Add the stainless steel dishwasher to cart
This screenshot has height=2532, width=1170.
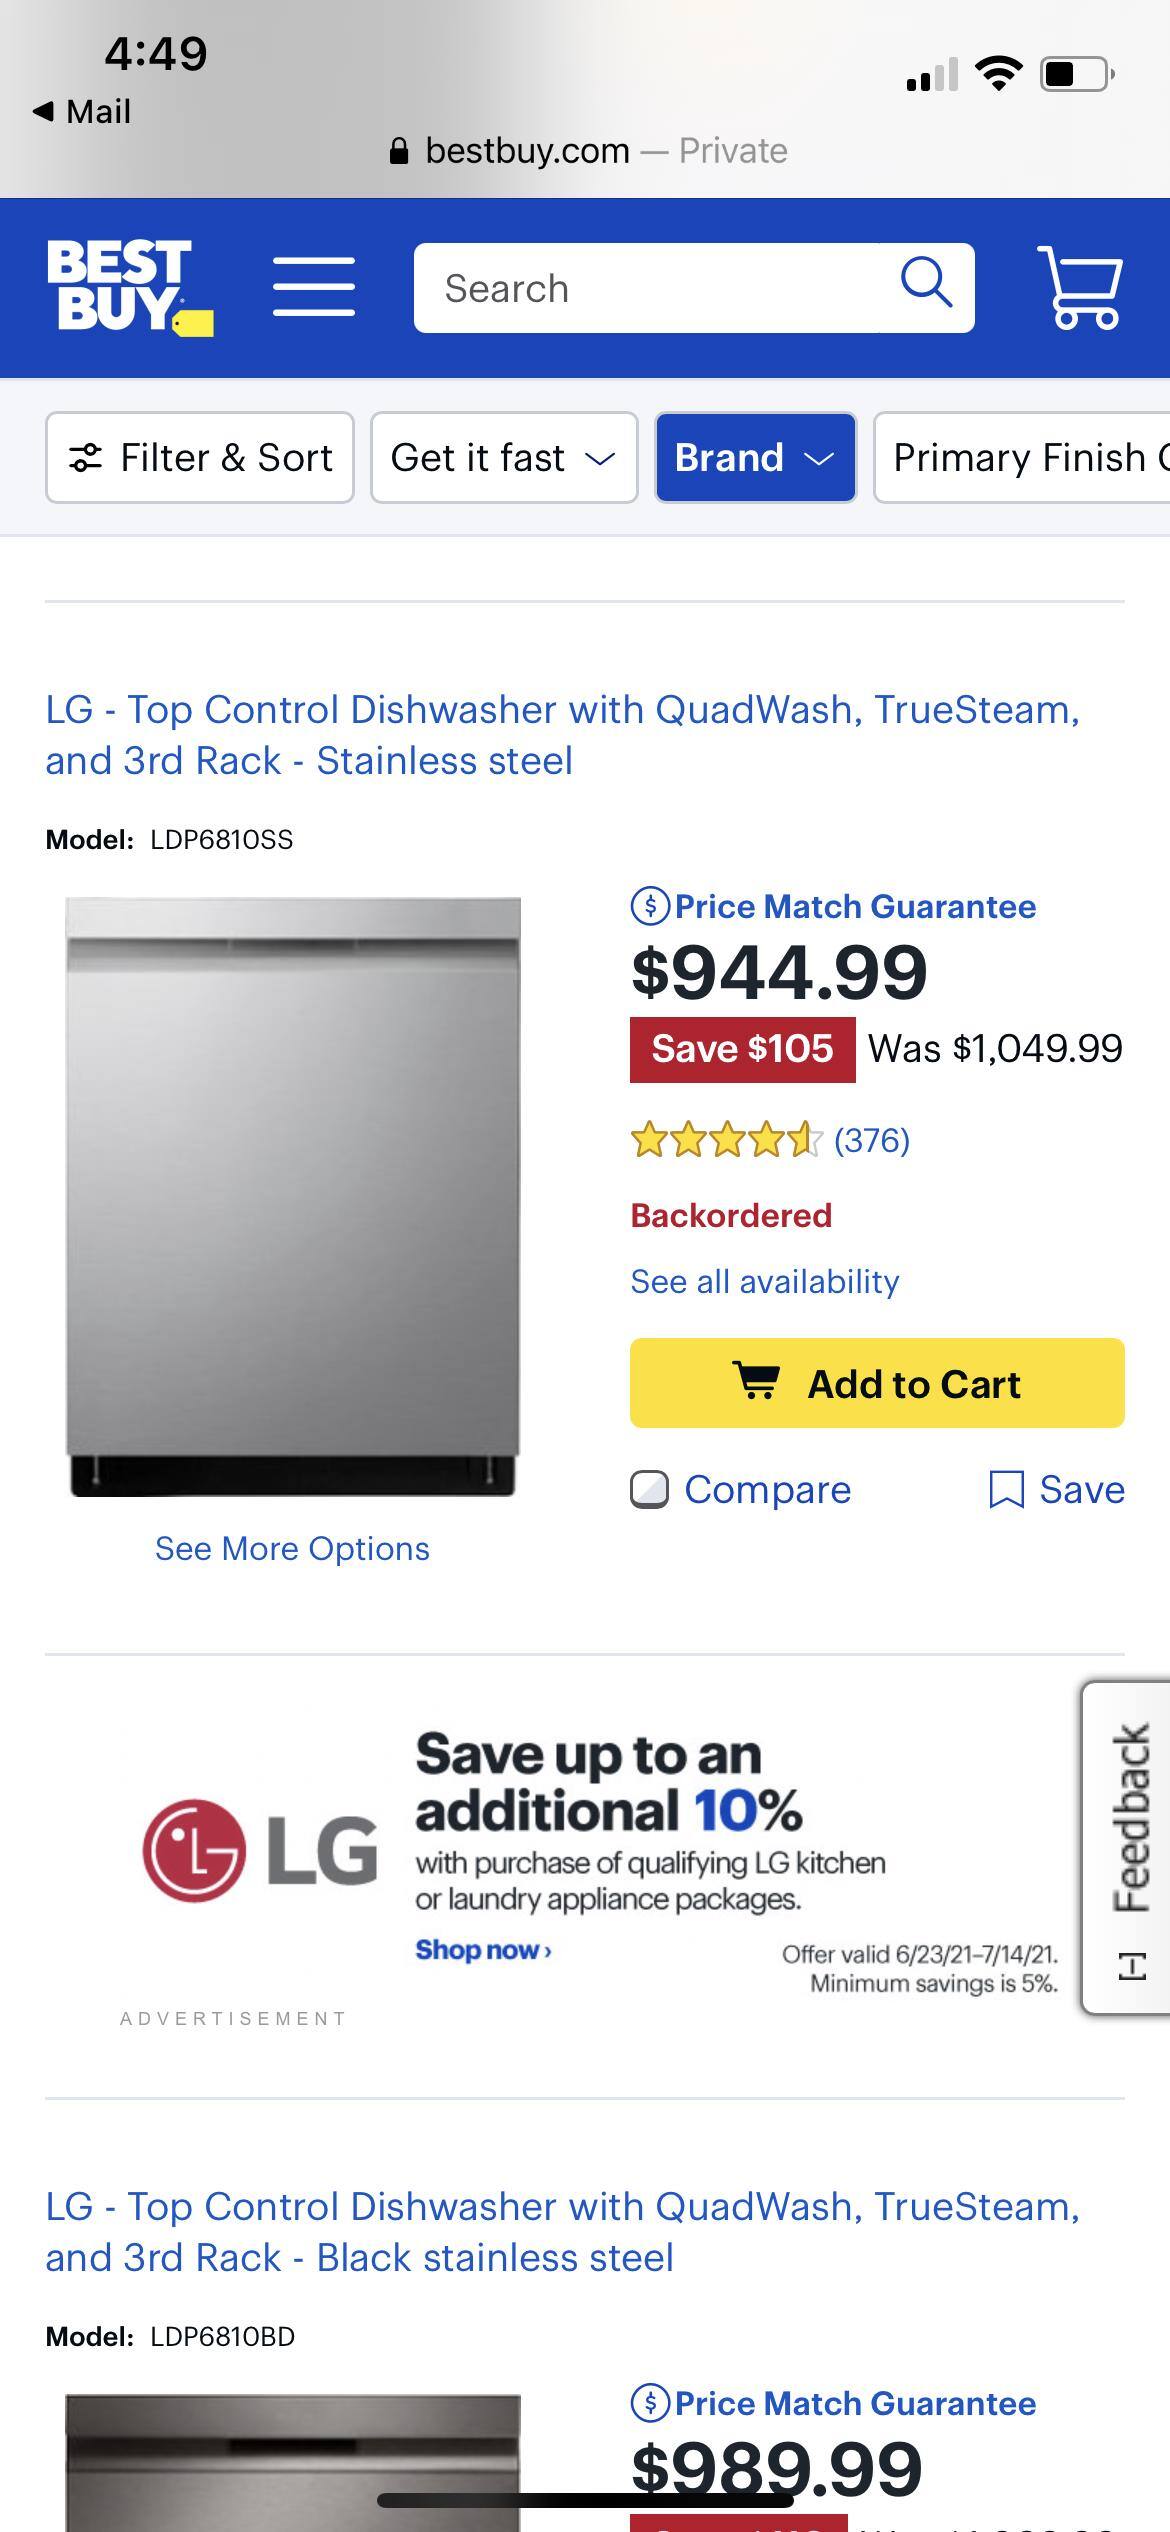point(876,1383)
